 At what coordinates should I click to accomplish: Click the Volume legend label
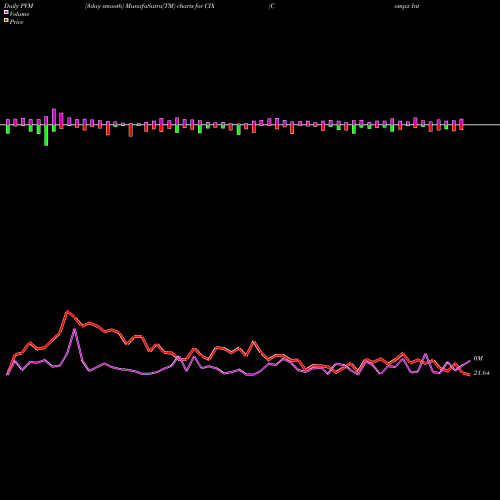coord(19,14)
